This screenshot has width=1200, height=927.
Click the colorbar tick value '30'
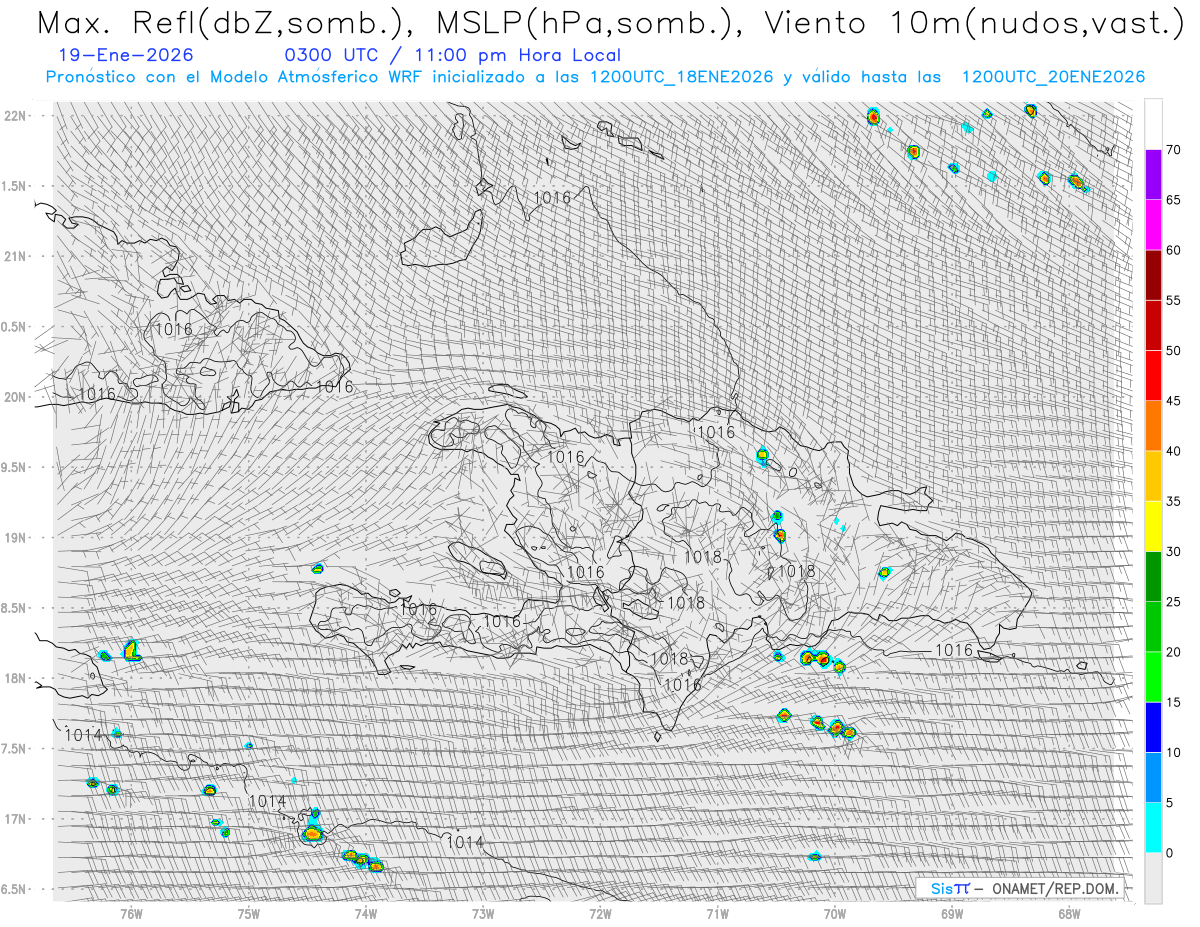[x=1173, y=552]
